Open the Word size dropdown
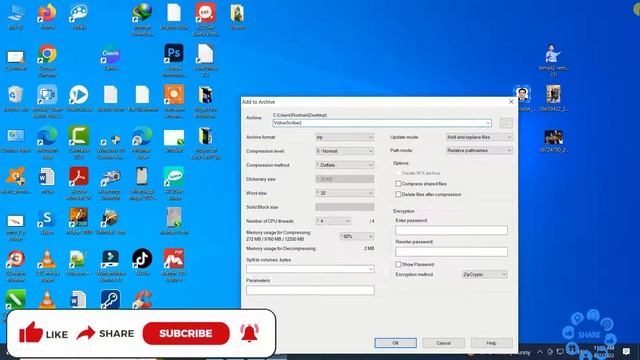The image size is (640, 360). tap(344, 193)
